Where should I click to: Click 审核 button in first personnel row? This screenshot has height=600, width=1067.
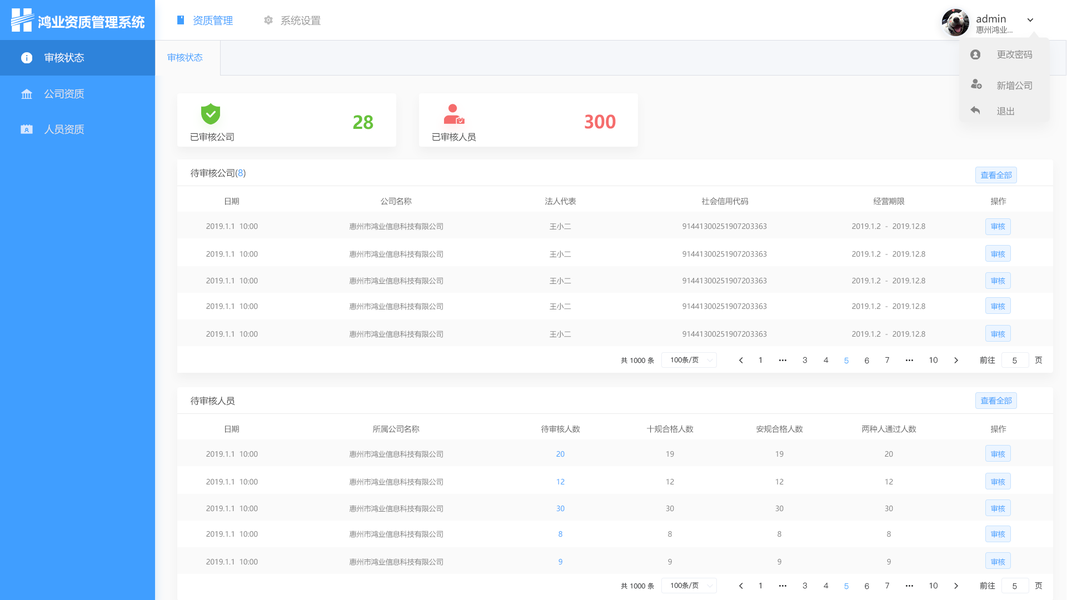click(x=998, y=454)
